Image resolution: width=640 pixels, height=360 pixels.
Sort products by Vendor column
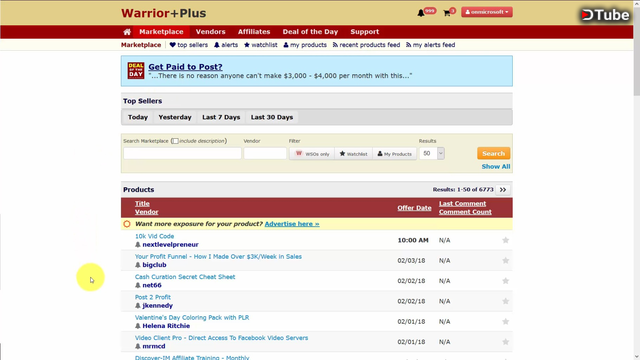click(147, 212)
